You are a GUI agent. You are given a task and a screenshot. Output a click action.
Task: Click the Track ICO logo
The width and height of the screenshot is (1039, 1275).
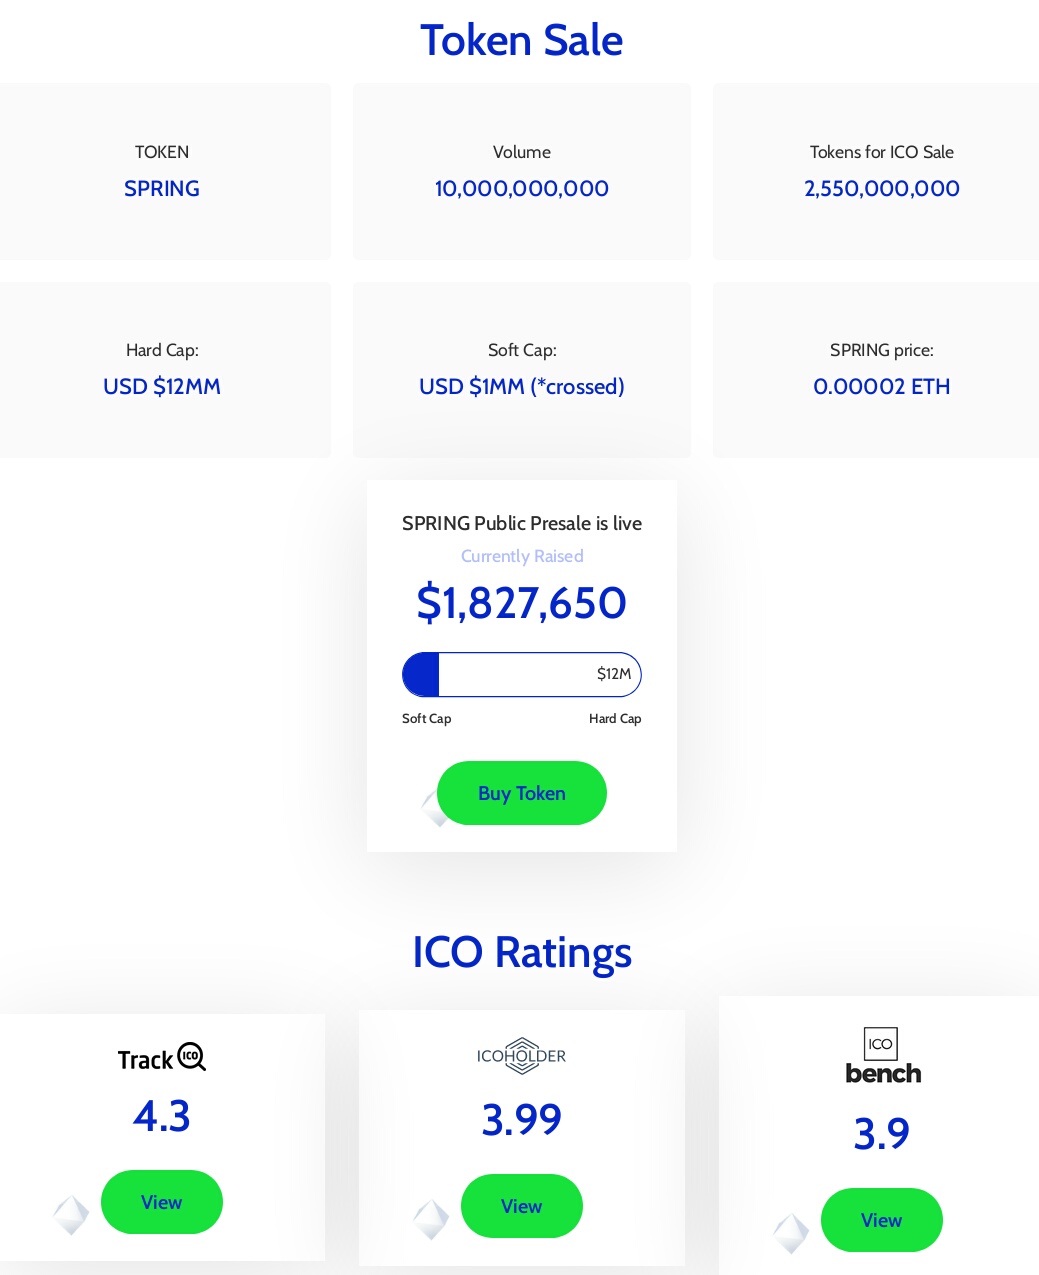162,1058
